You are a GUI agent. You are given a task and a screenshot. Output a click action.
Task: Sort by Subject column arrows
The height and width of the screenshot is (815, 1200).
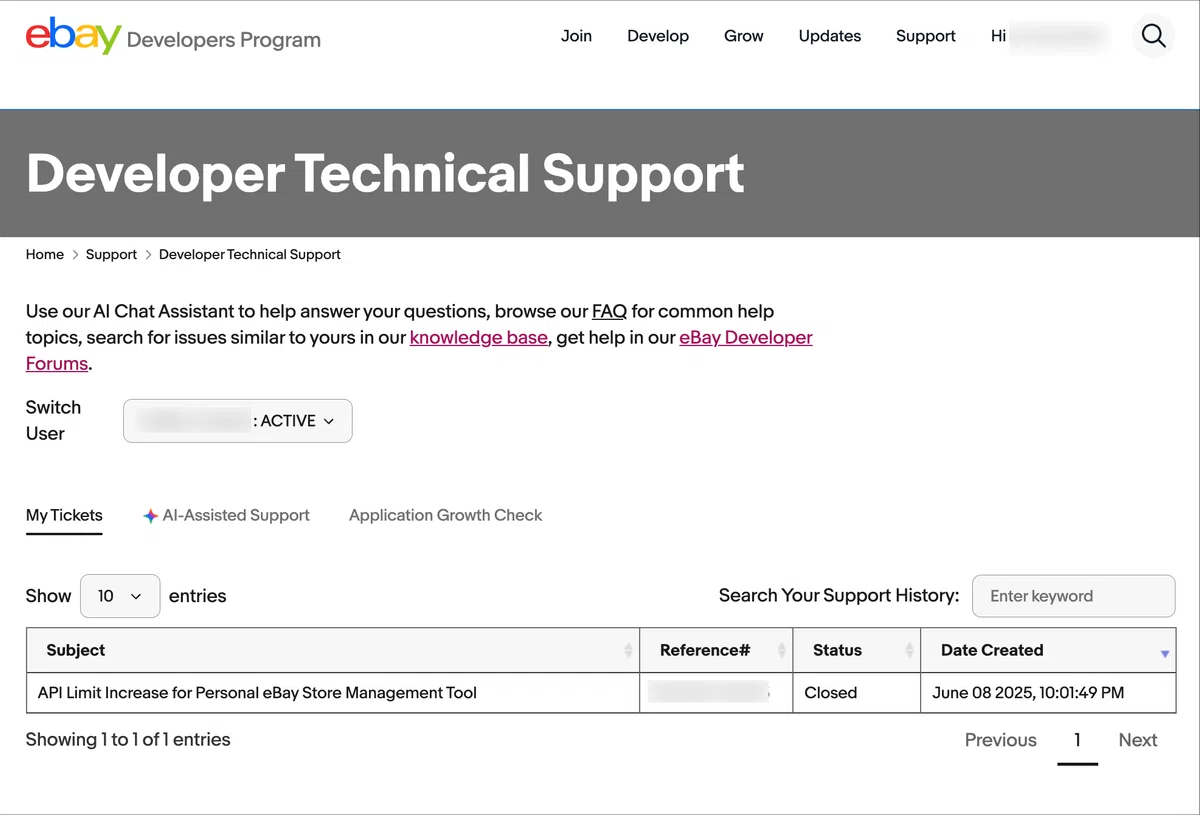click(x=628, y=650)
